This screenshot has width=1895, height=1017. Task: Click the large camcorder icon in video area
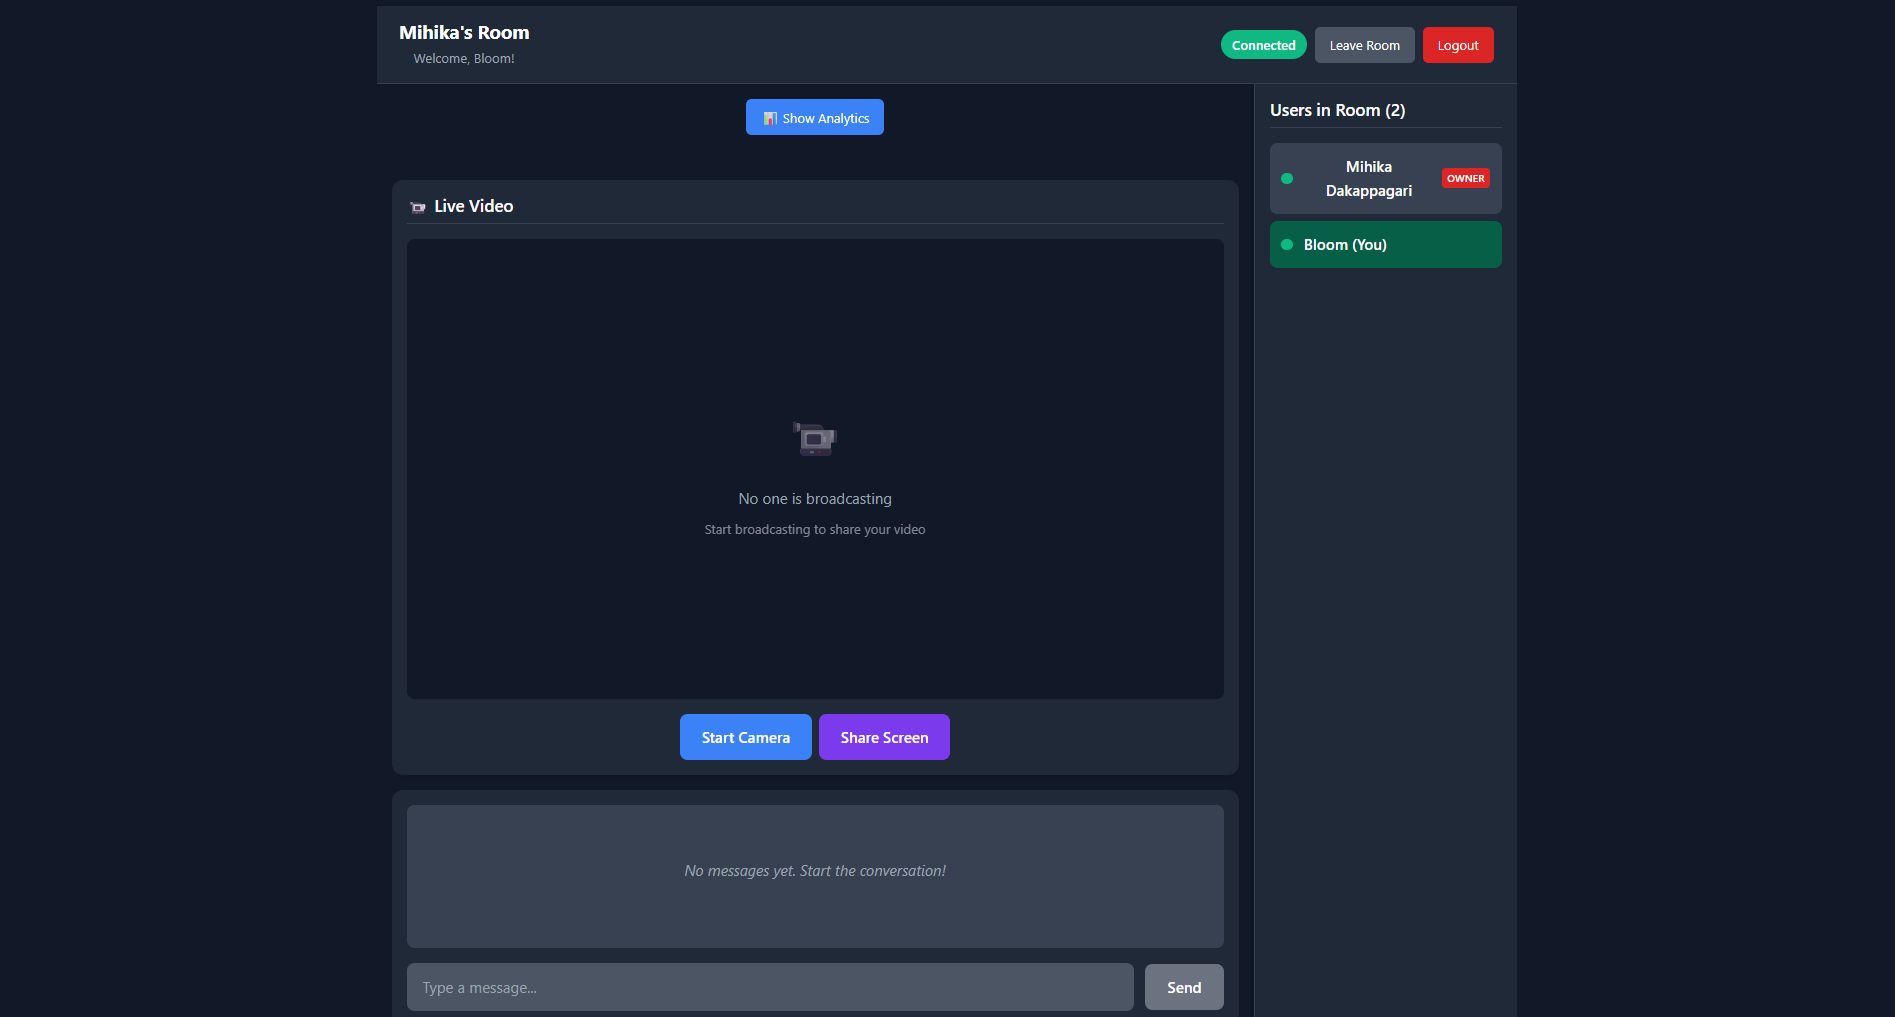tap(814, 439)
